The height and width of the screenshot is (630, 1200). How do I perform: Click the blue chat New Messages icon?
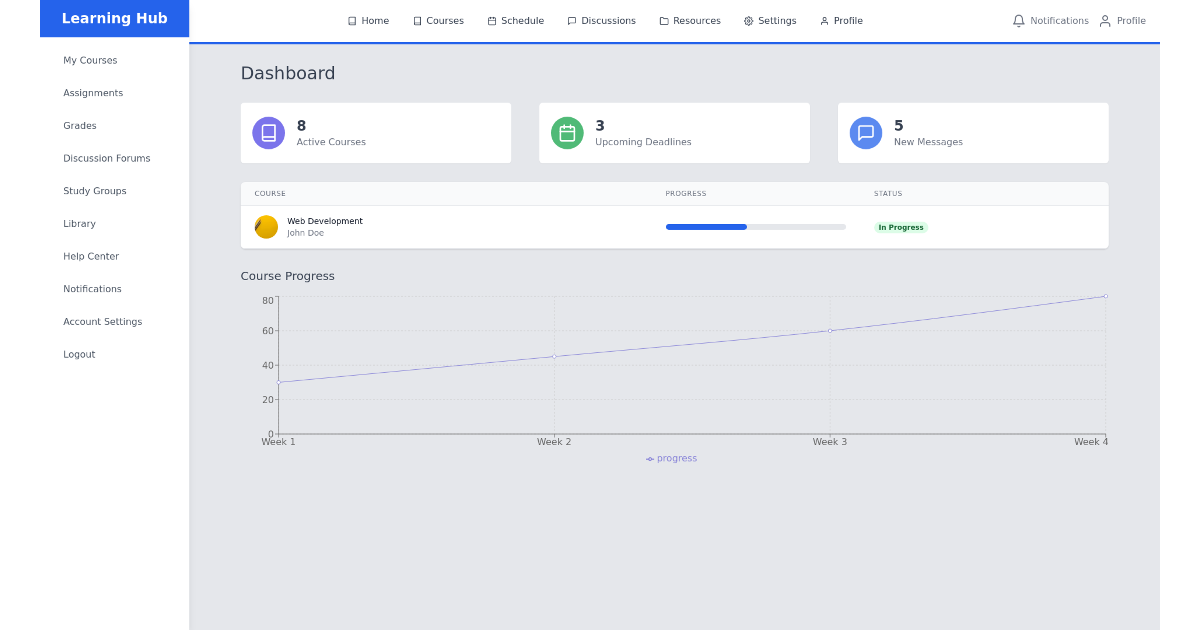pos(866,133)
